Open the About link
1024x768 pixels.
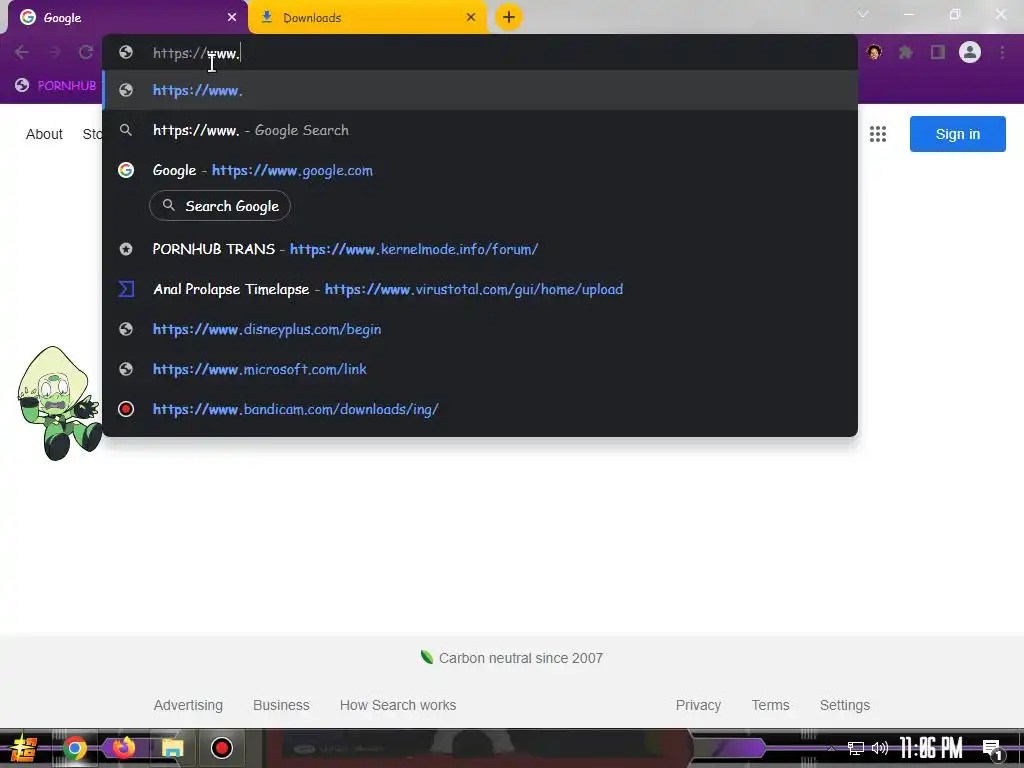click(x=44, y=134)
